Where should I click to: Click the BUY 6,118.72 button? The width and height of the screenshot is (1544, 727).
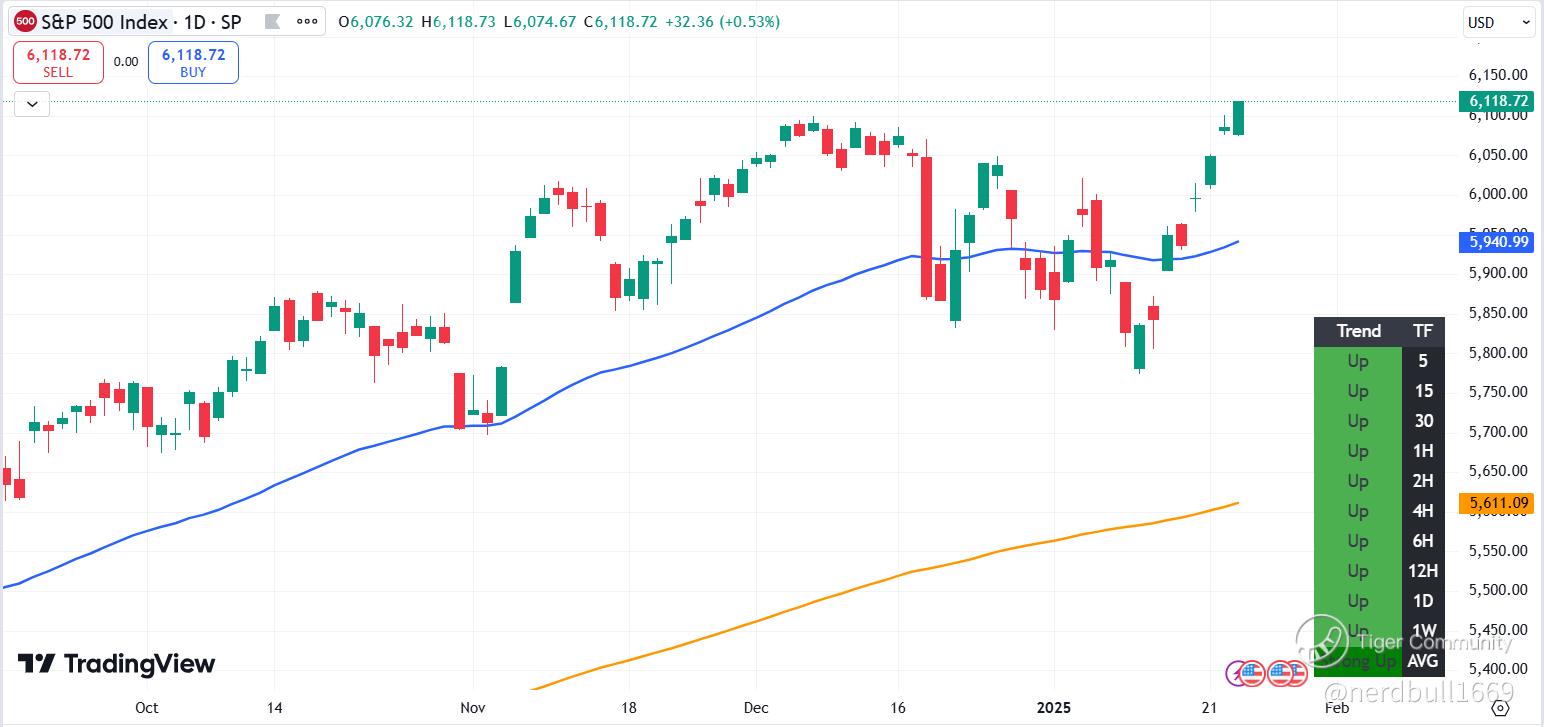coord(193,62)
